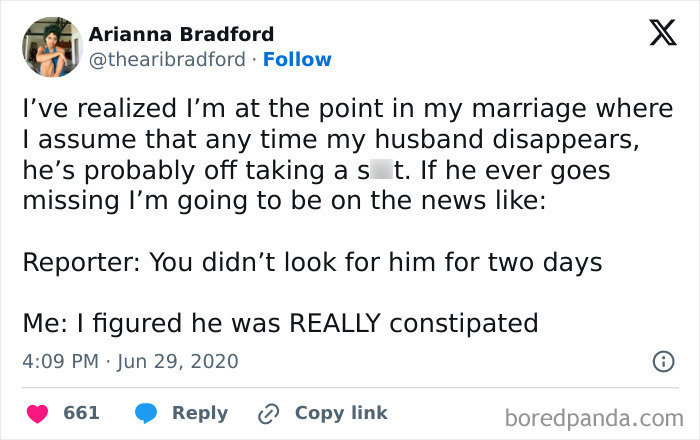Click the word REALLY in the tweet
The height and width of the screenshot is (440, 700).
338,324
